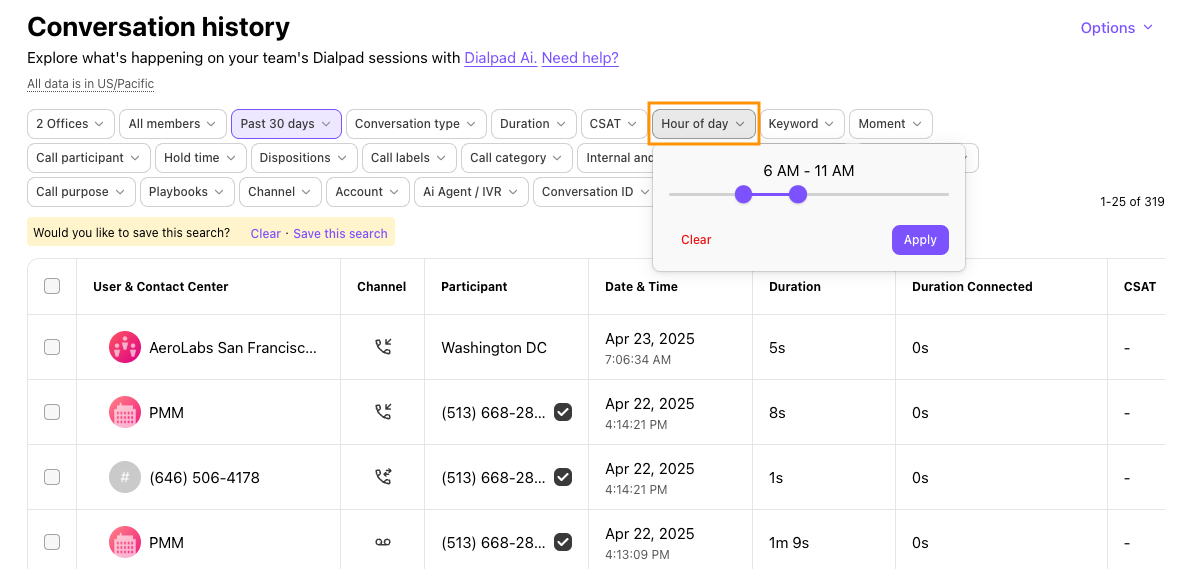Click the All data is in US/Pacific note

[x=91, y=84]
